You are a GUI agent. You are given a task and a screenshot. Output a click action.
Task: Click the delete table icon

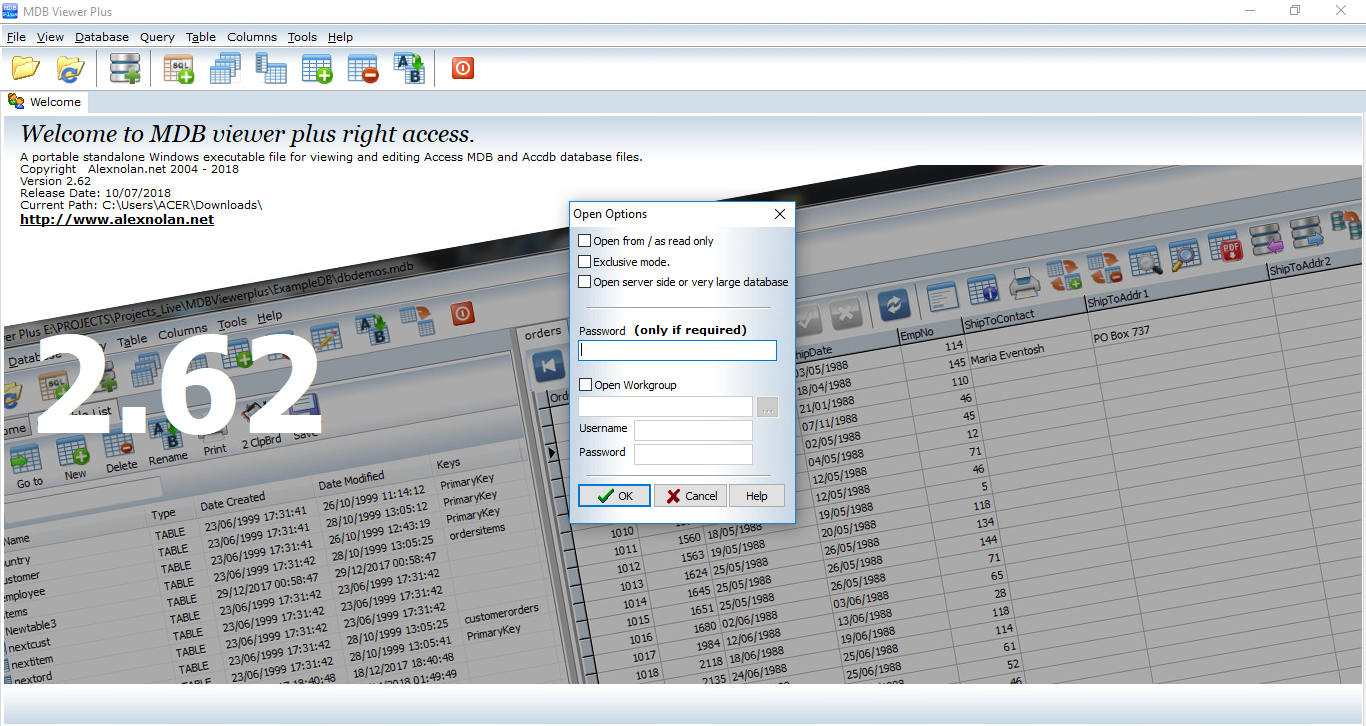363,68
